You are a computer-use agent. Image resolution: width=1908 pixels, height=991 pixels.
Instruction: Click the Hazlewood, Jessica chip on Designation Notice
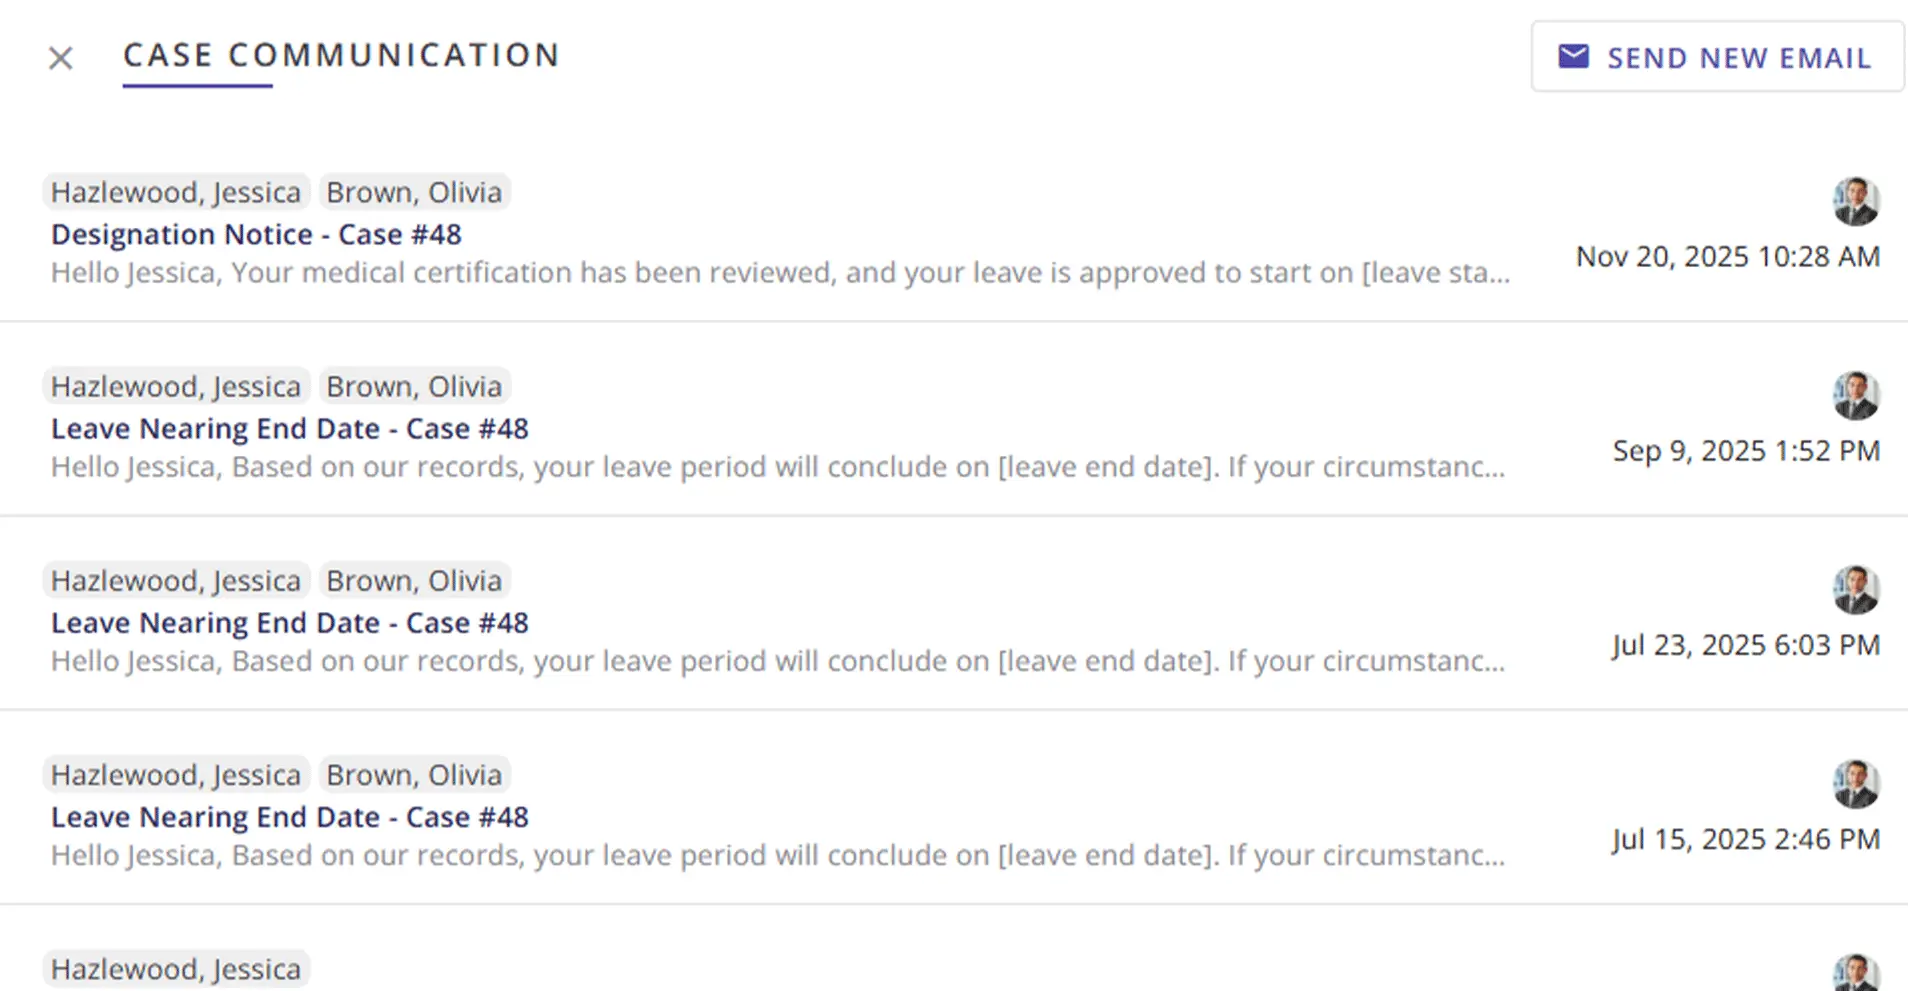coord(176,192)
